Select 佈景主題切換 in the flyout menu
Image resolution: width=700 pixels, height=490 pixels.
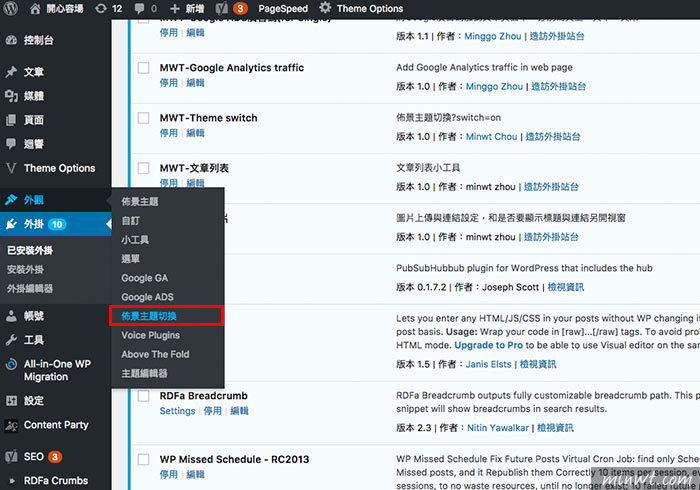[x=149, y=316]
